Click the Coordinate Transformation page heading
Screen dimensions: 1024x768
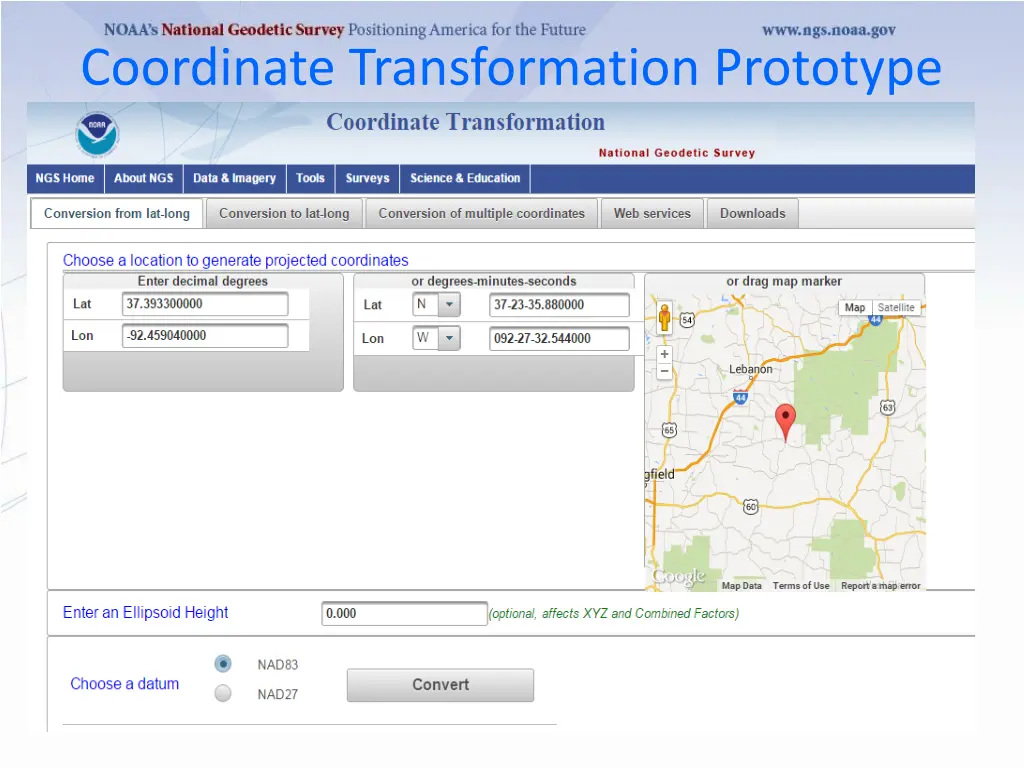click(466, 122)
